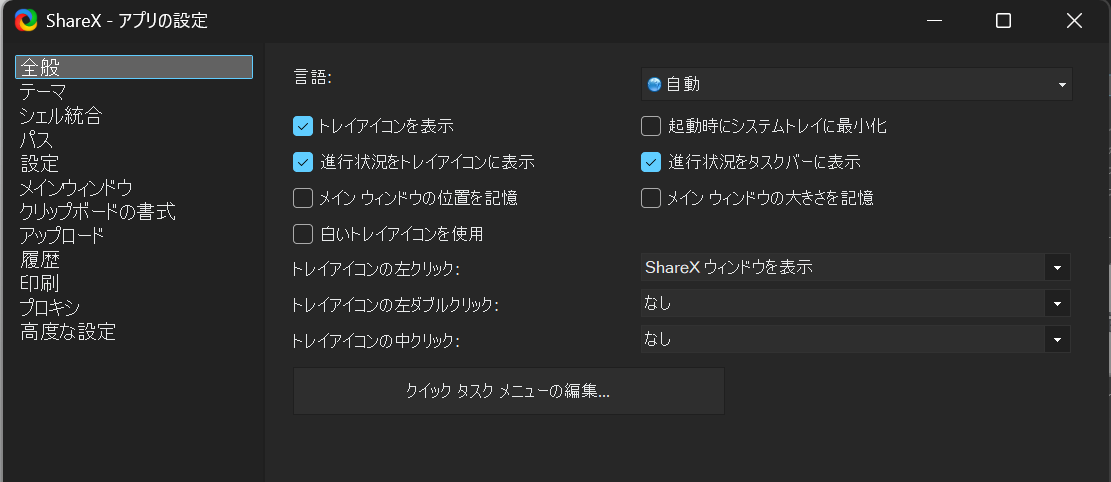Screen dimensions: 1111x482
Task: Toggle 白いトレイアイコンを使用 checkbox
Action: coord(303,234)
